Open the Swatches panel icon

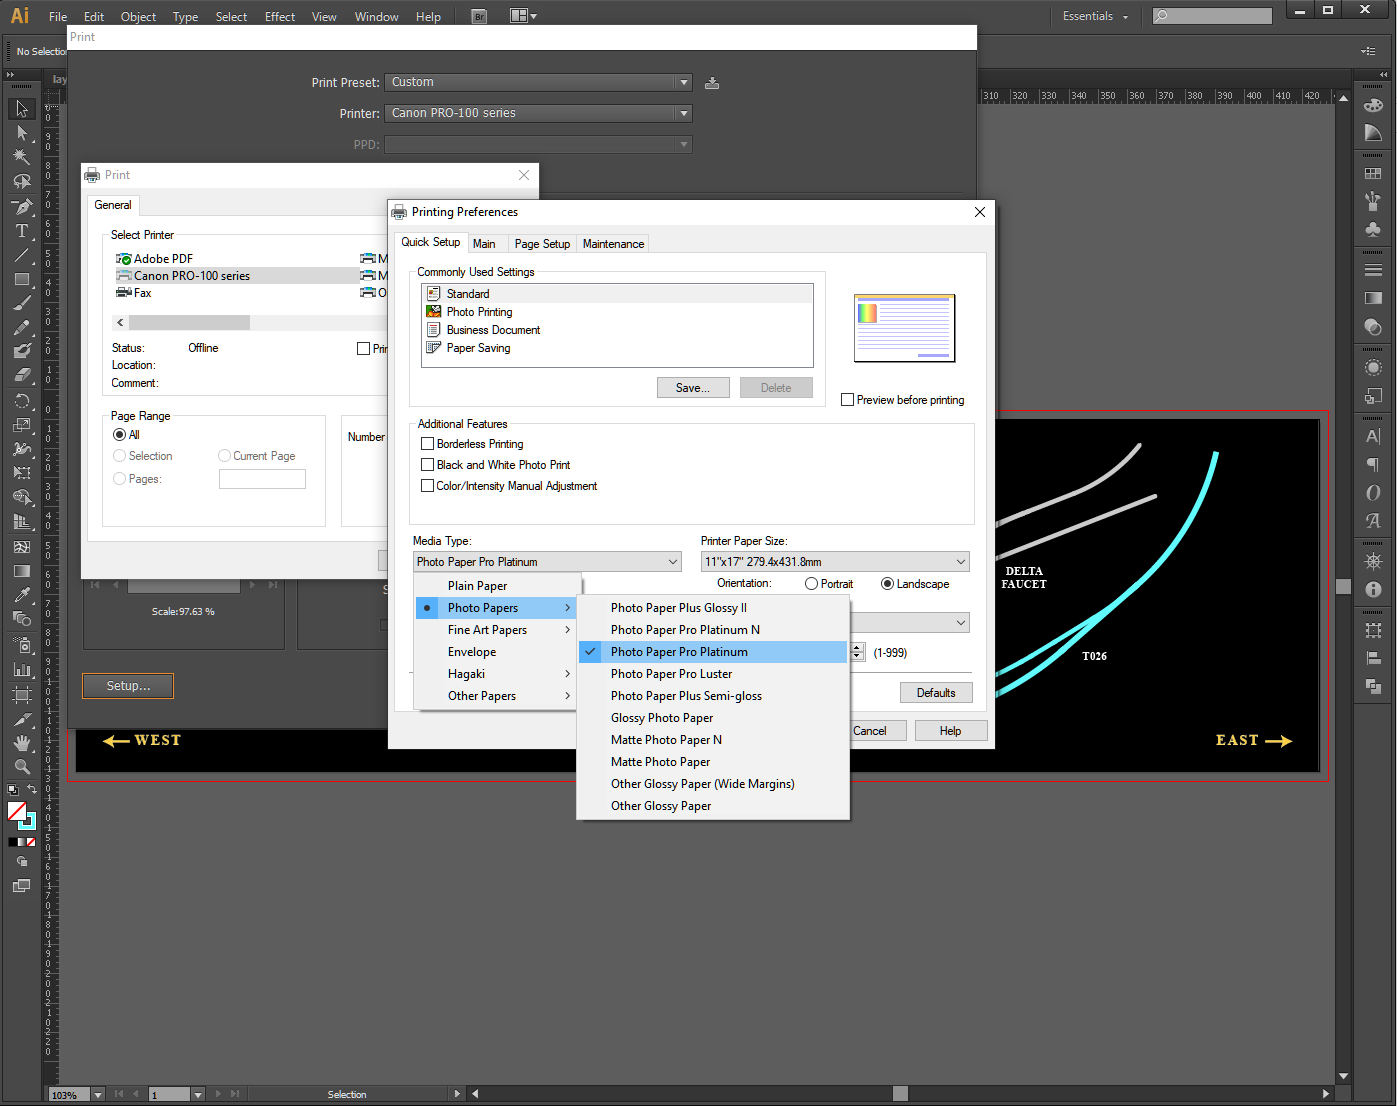coord(1373,174)
